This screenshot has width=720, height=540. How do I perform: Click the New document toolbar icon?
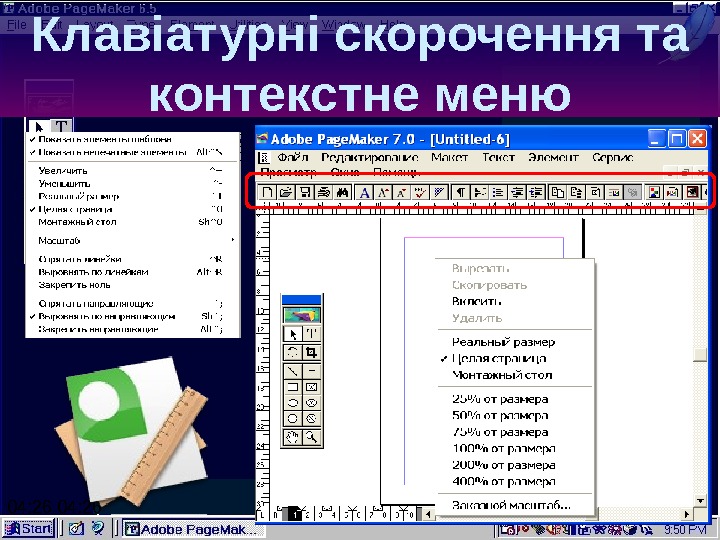(267, 191)
